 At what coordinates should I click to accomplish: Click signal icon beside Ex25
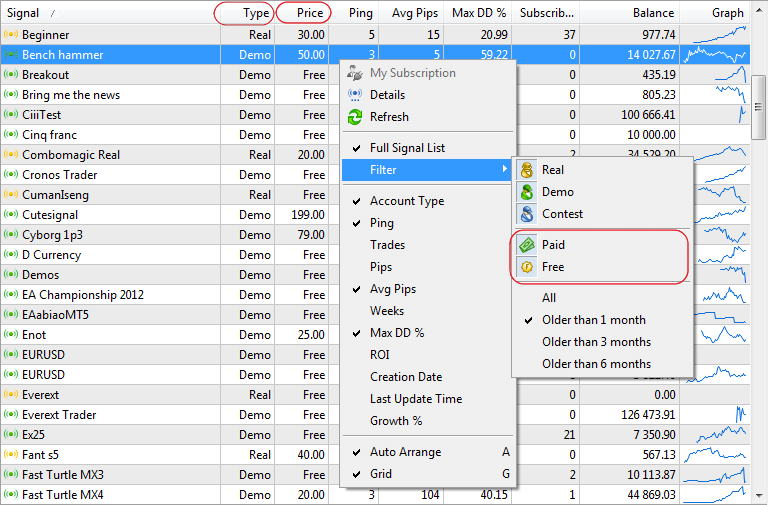point(11,434)
